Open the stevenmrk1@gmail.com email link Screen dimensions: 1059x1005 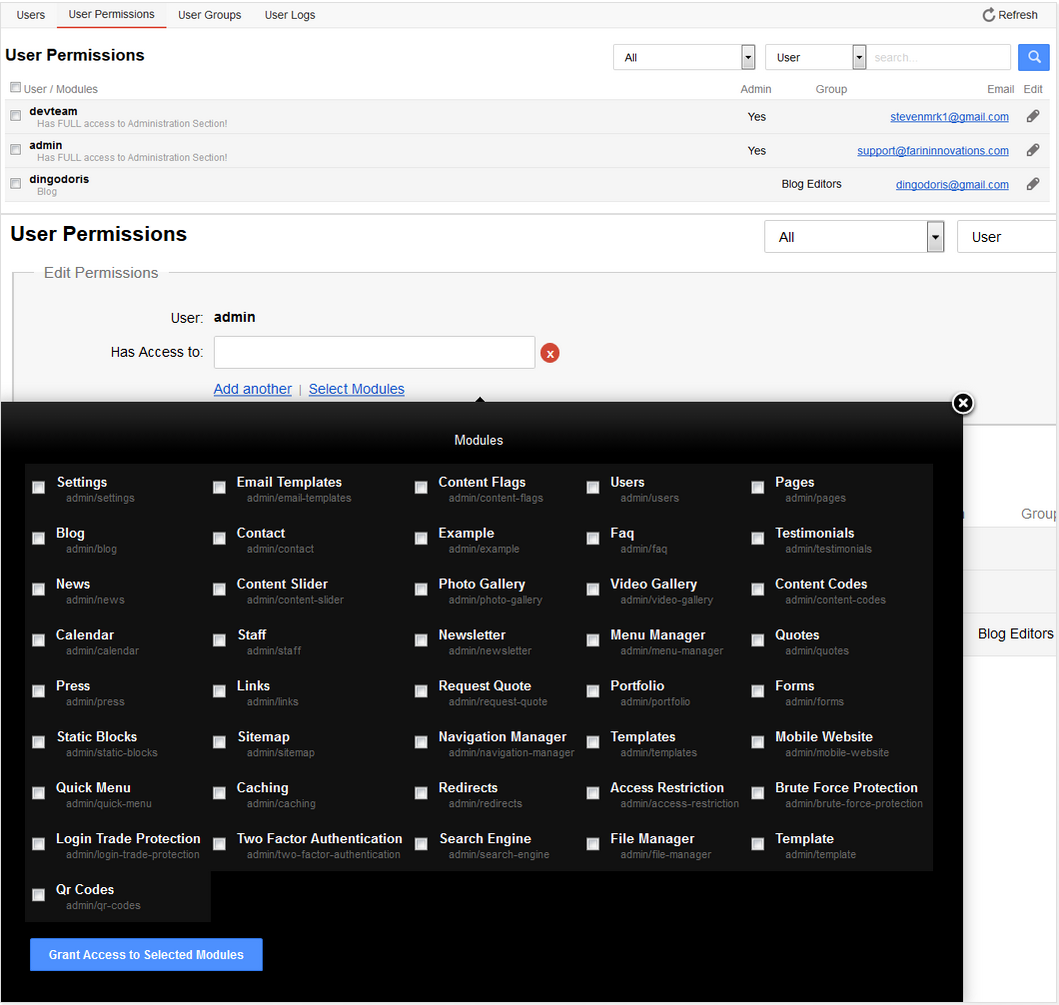point(949,117)
